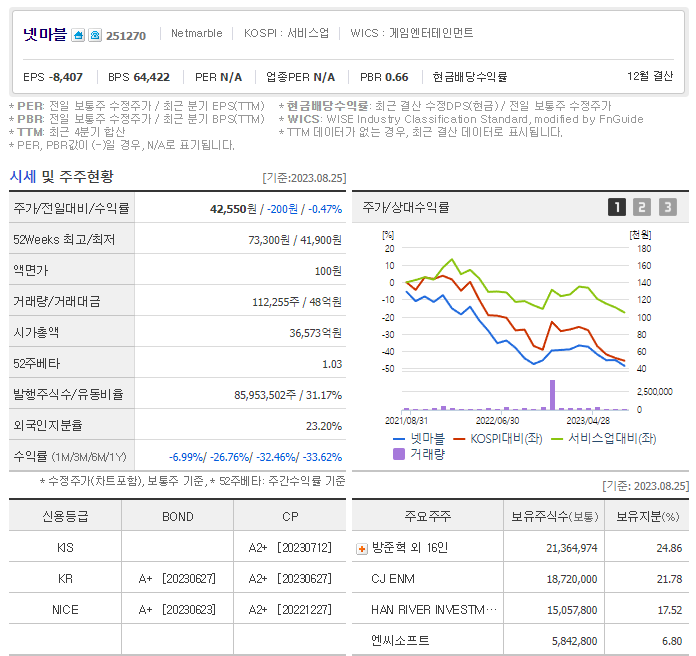Click the 엔씨소프트 shareholder name
Screen dimensions: 696x656
(x=400, y=640)
